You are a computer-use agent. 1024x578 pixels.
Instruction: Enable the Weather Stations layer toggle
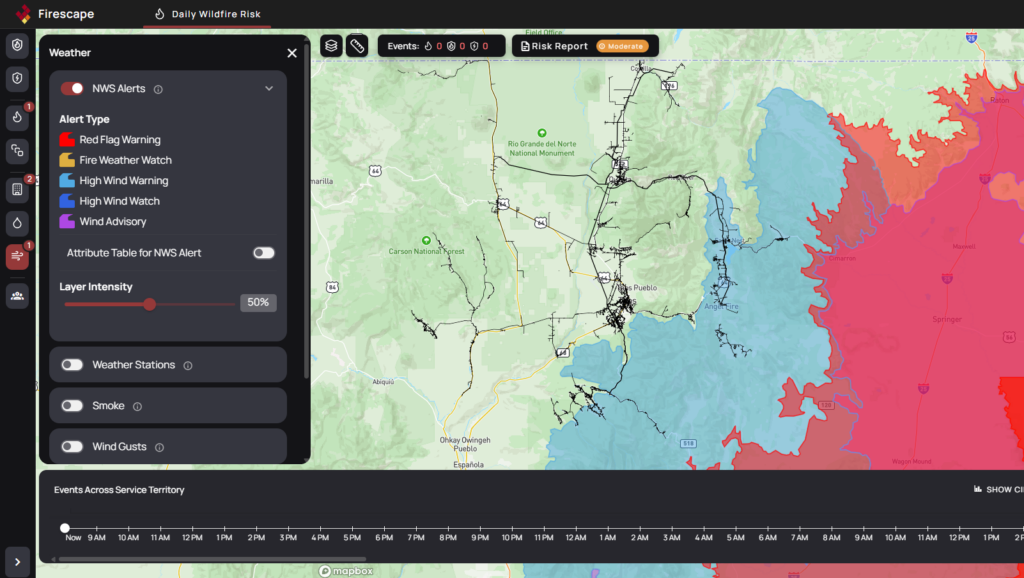pos(72,365)
